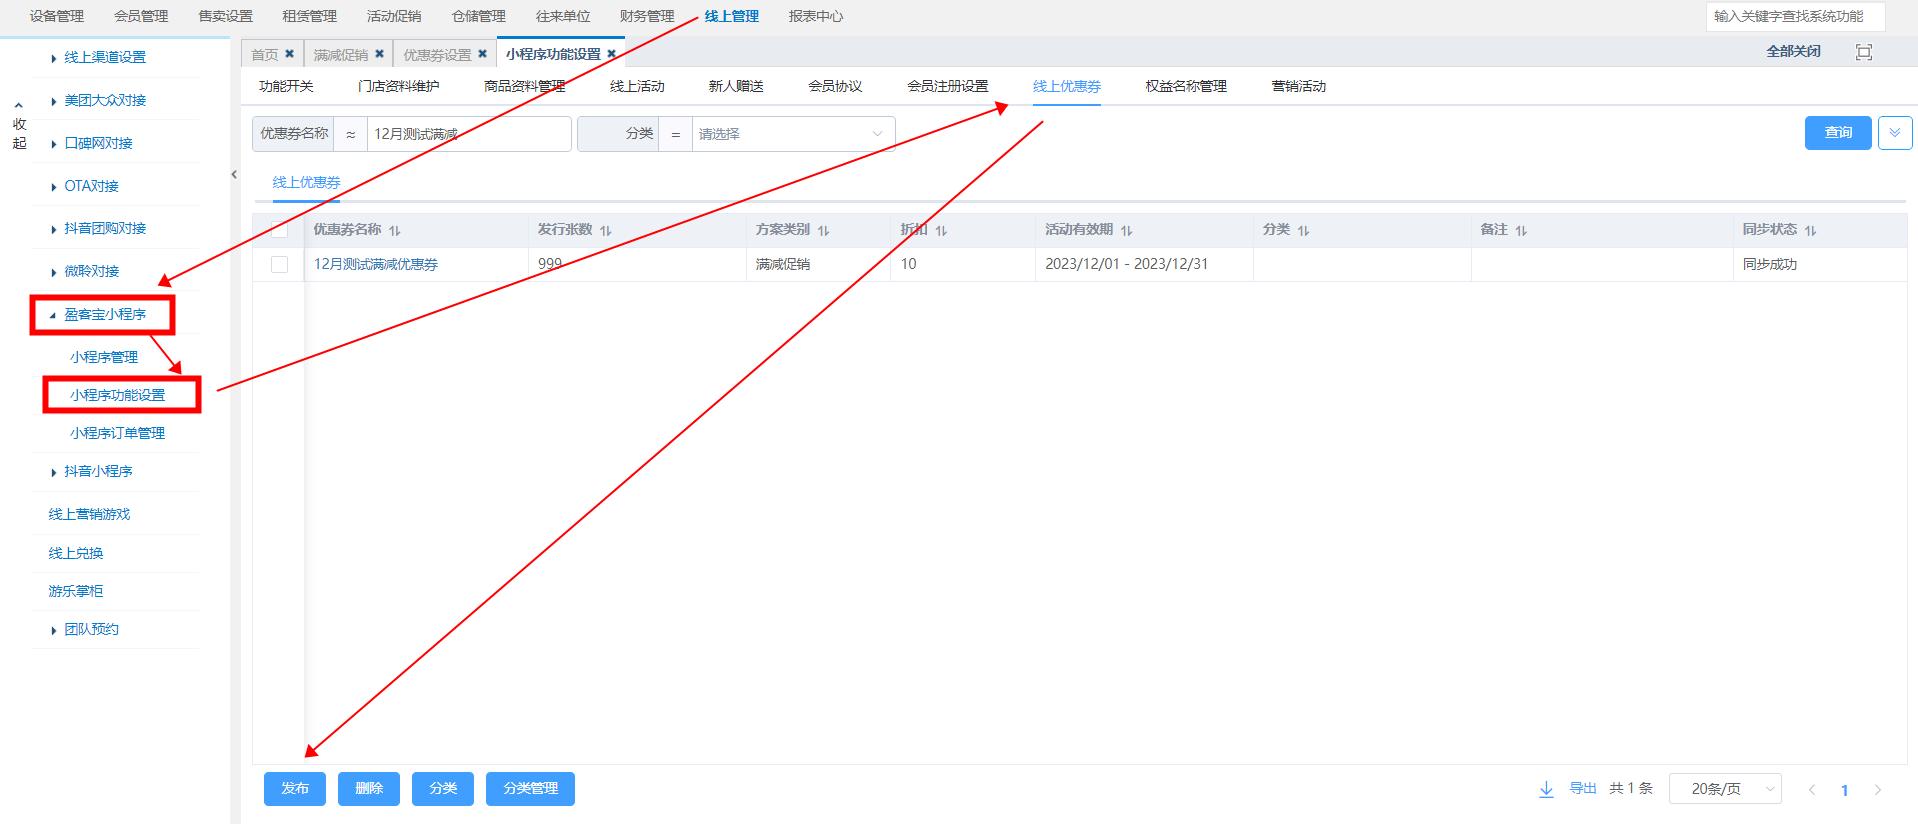Open the 分类 请选择 dropdown

(793, 134)
